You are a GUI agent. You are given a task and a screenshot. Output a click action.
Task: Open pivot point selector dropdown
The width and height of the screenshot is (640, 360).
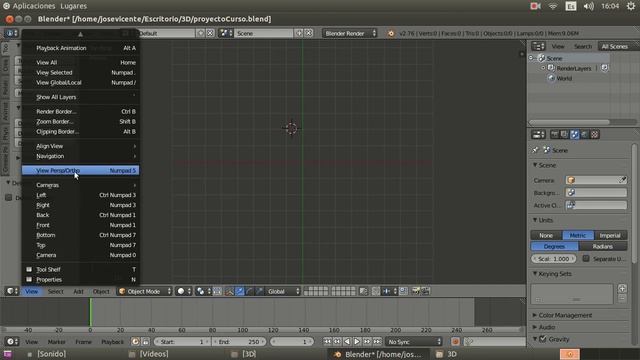(x=203, y=291)
